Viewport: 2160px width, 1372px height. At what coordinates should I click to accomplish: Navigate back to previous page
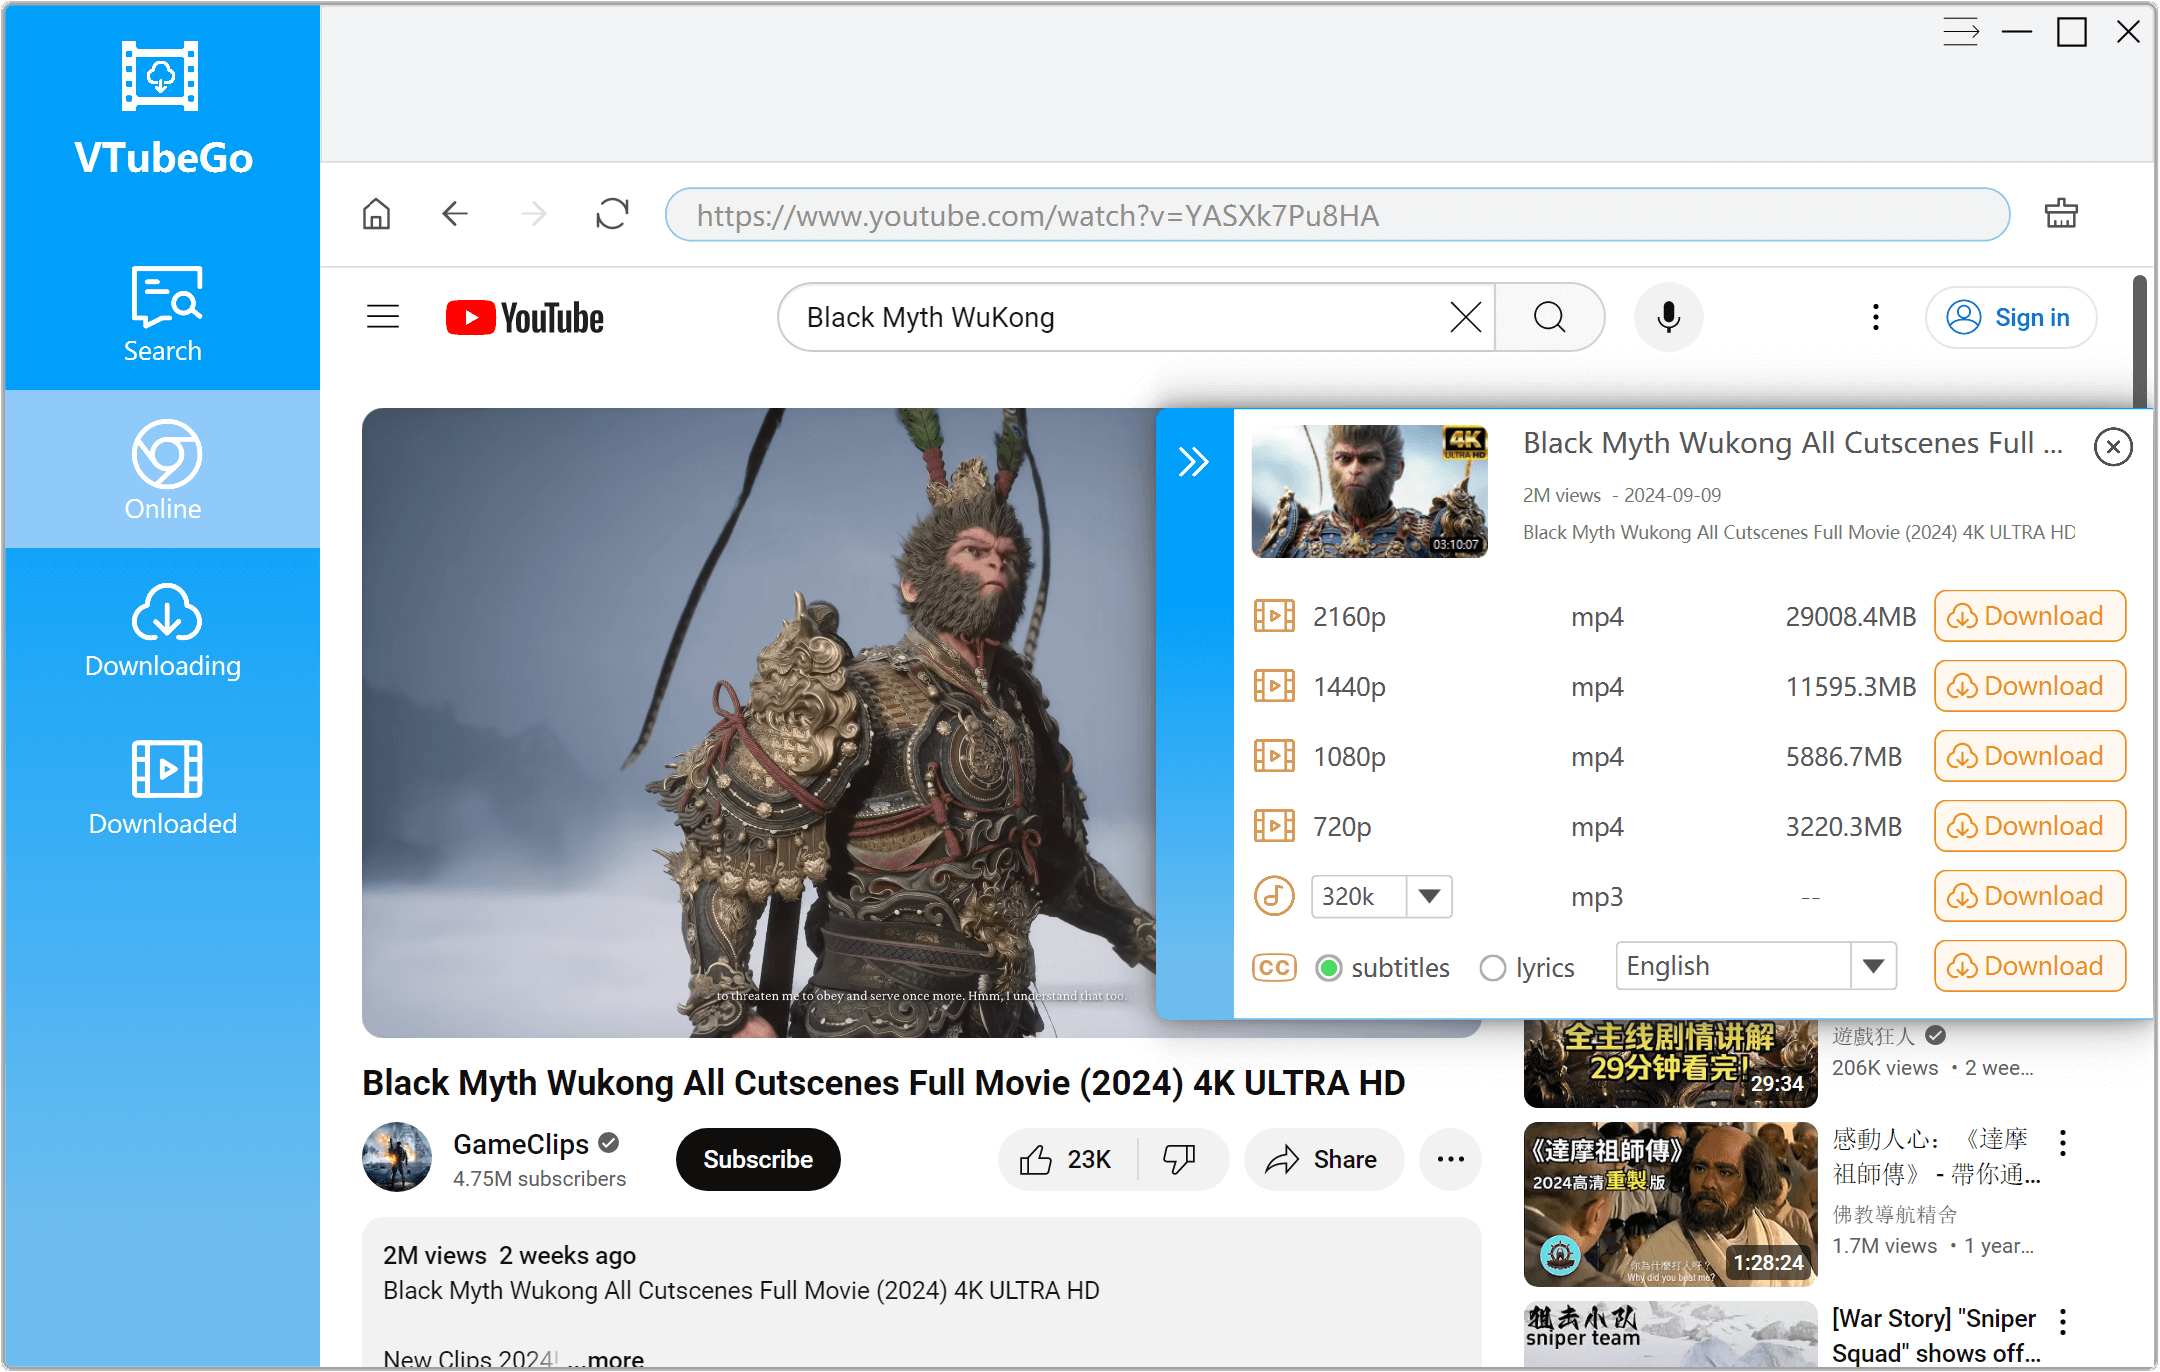[x=455, y=214]
